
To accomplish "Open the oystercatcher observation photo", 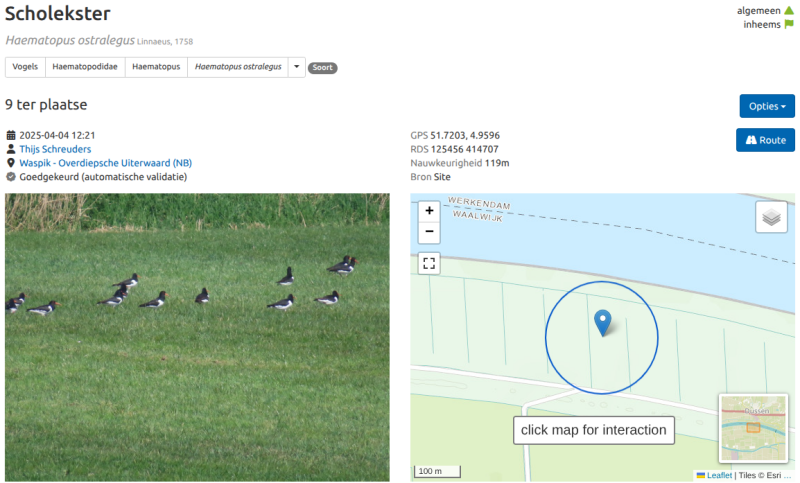I will [197, 337].
